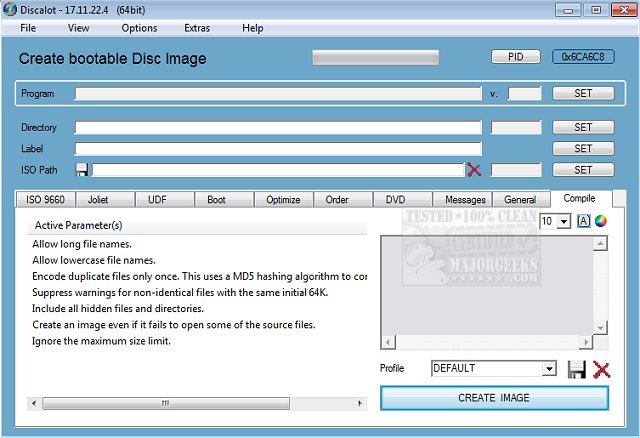Switch to the UDF tab
The image size is (640, 438).
[165, 200]
